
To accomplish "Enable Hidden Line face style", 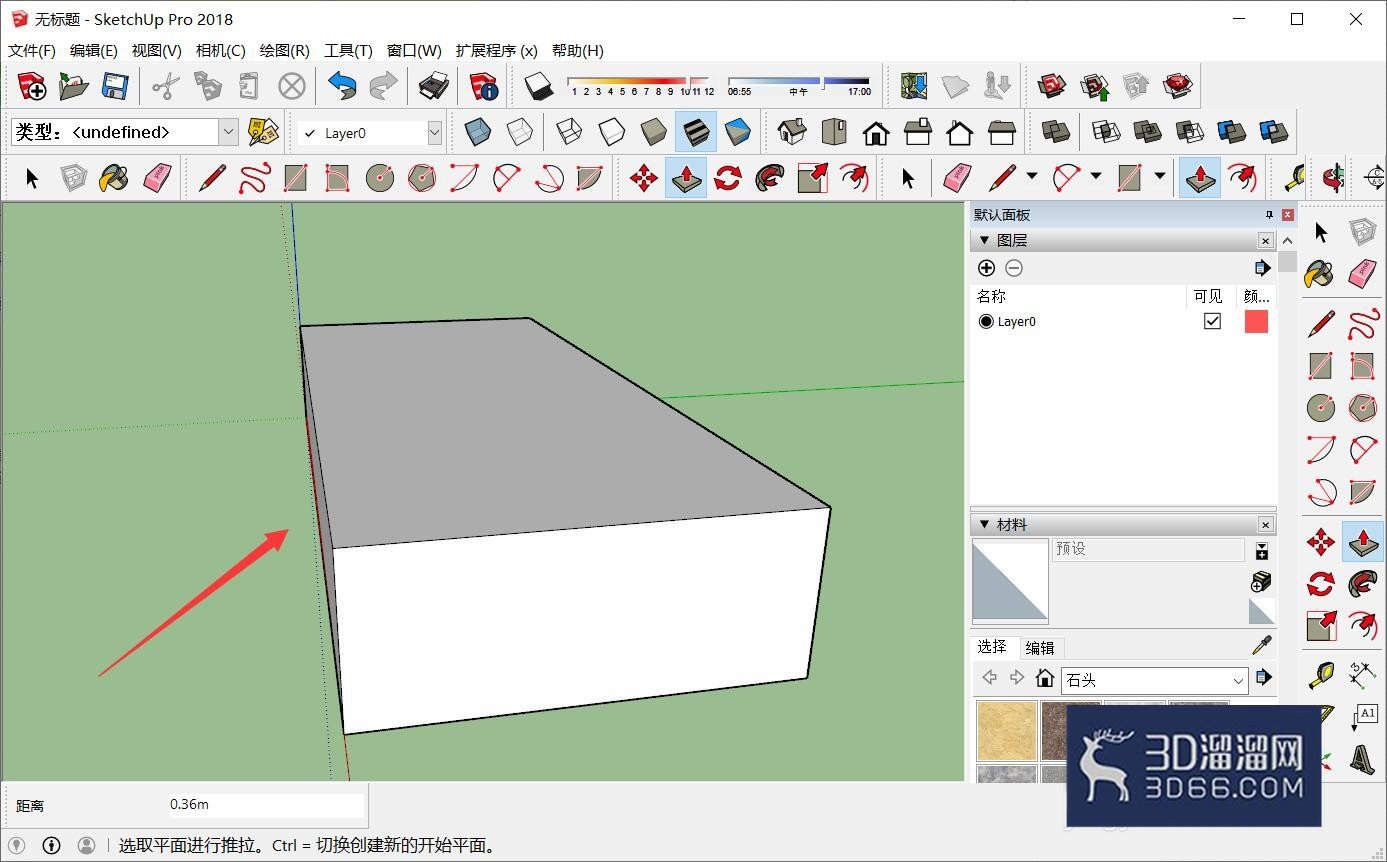I will [x=611, y=132].
